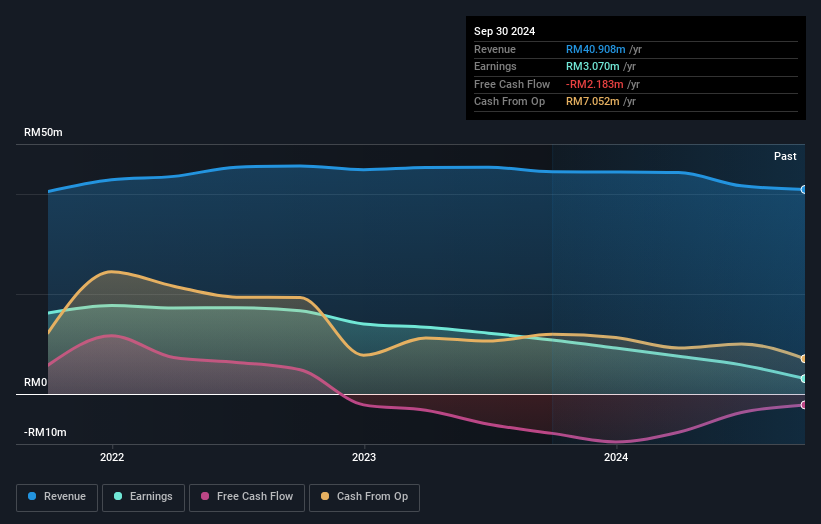This screenshot has width=821, height=524.
Task: Click the RM40.908m revenue value
Action: [x=595, y=49]
